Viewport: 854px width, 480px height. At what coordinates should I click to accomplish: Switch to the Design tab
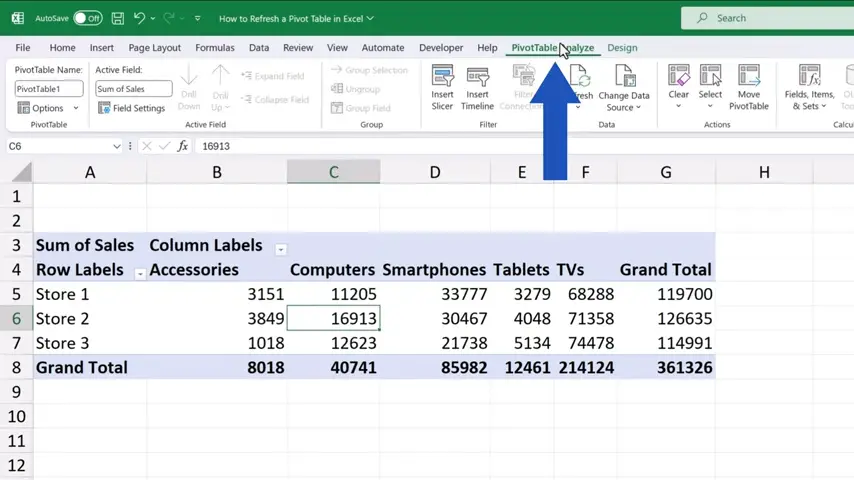click(622, 47)
